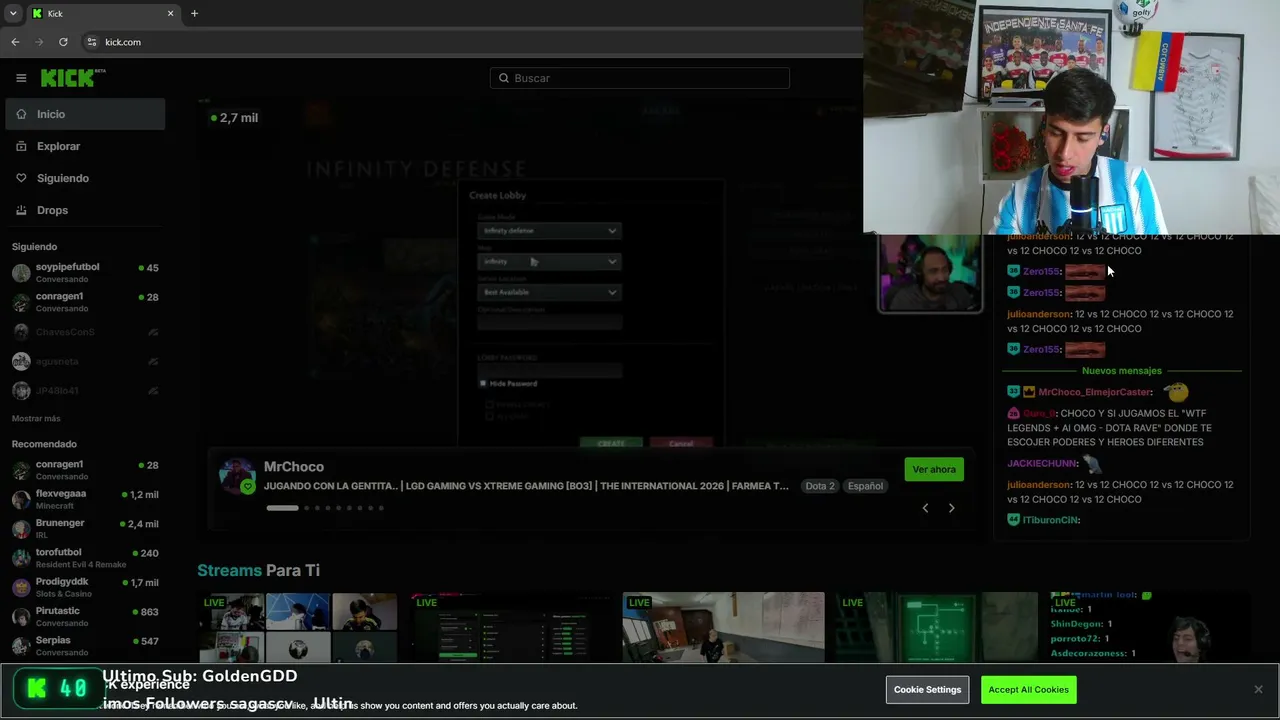Click the Inicio house icon
This screenshot has width=1280, height=720.
click(21, 114)
